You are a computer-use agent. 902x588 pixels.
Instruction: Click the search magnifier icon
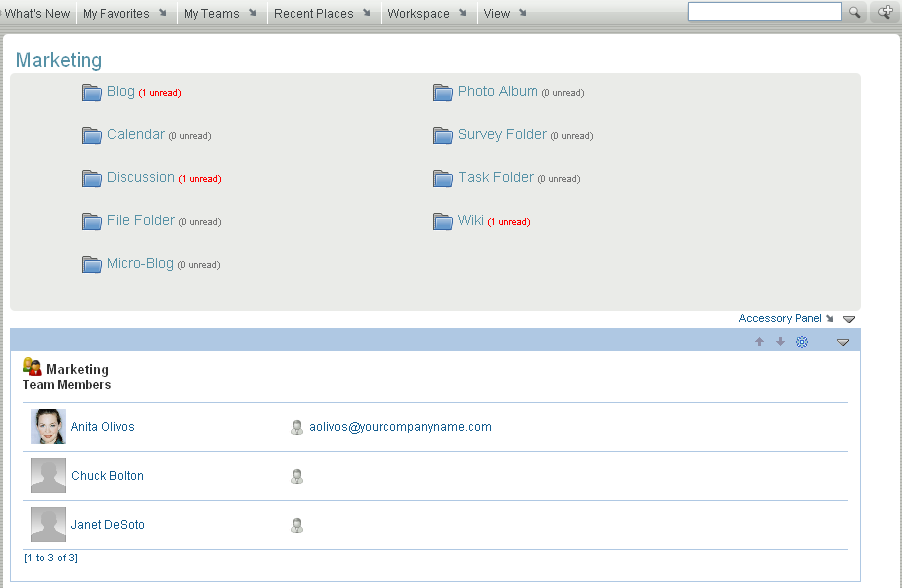[x=856, y=11]
